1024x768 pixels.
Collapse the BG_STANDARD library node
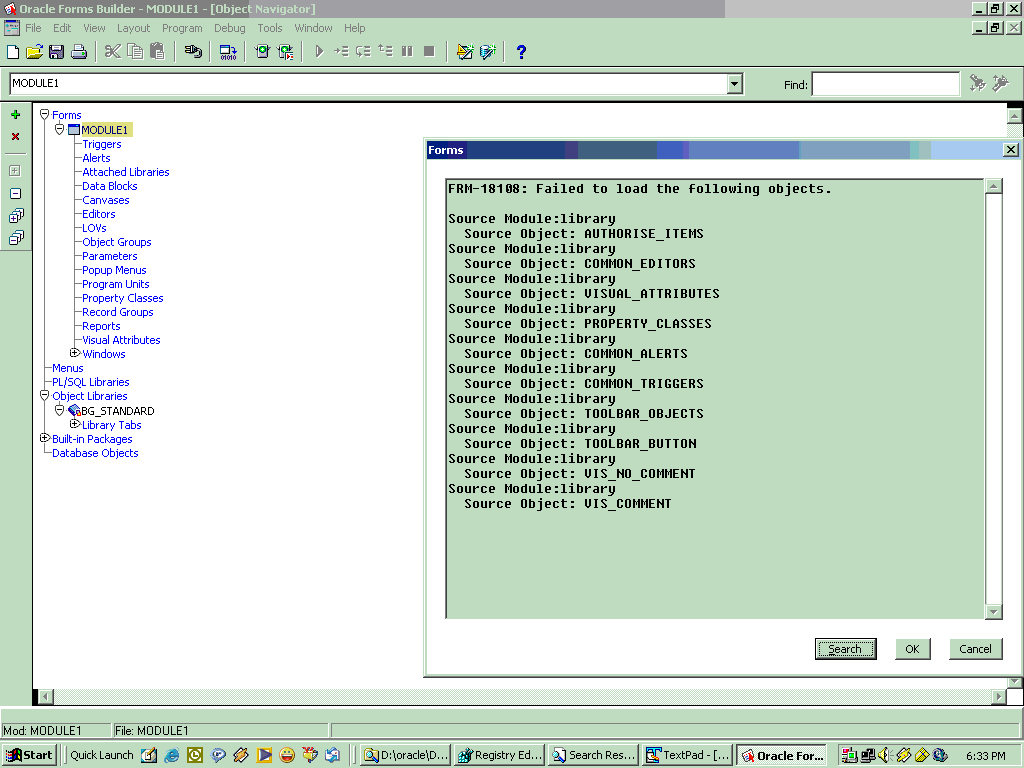(x=59, y=410)
